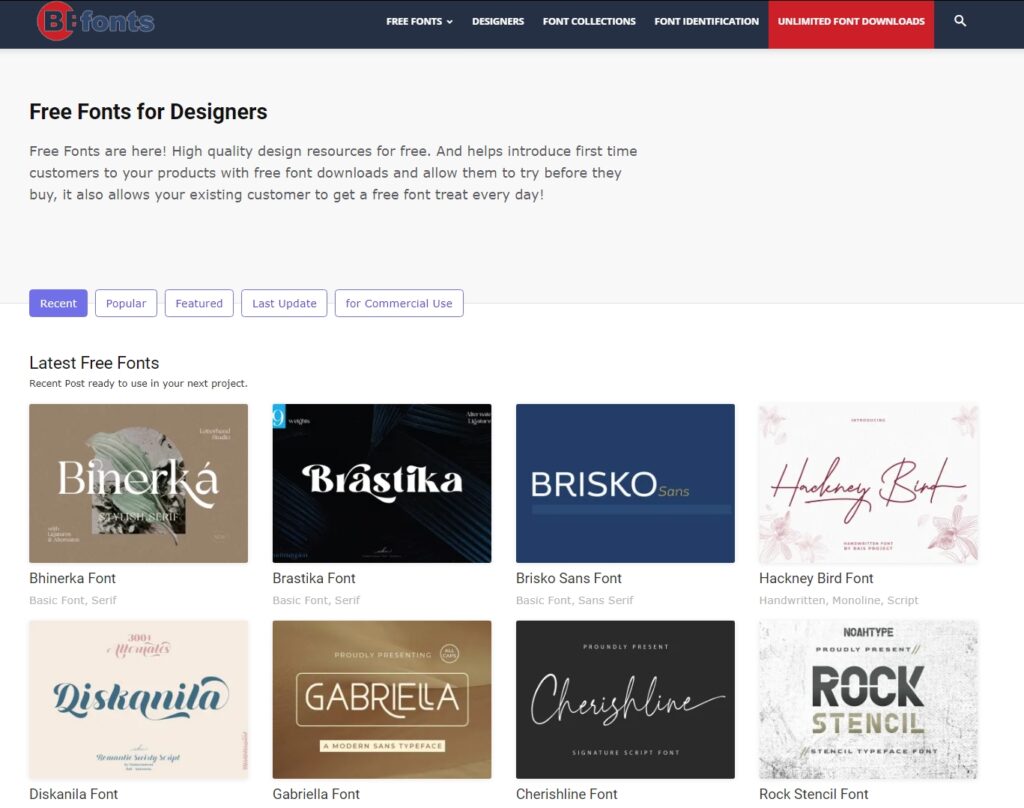Expand the Free Fonts dropdown menu
The width and height of the screenshot is (1024, 808).
point(419,21)
